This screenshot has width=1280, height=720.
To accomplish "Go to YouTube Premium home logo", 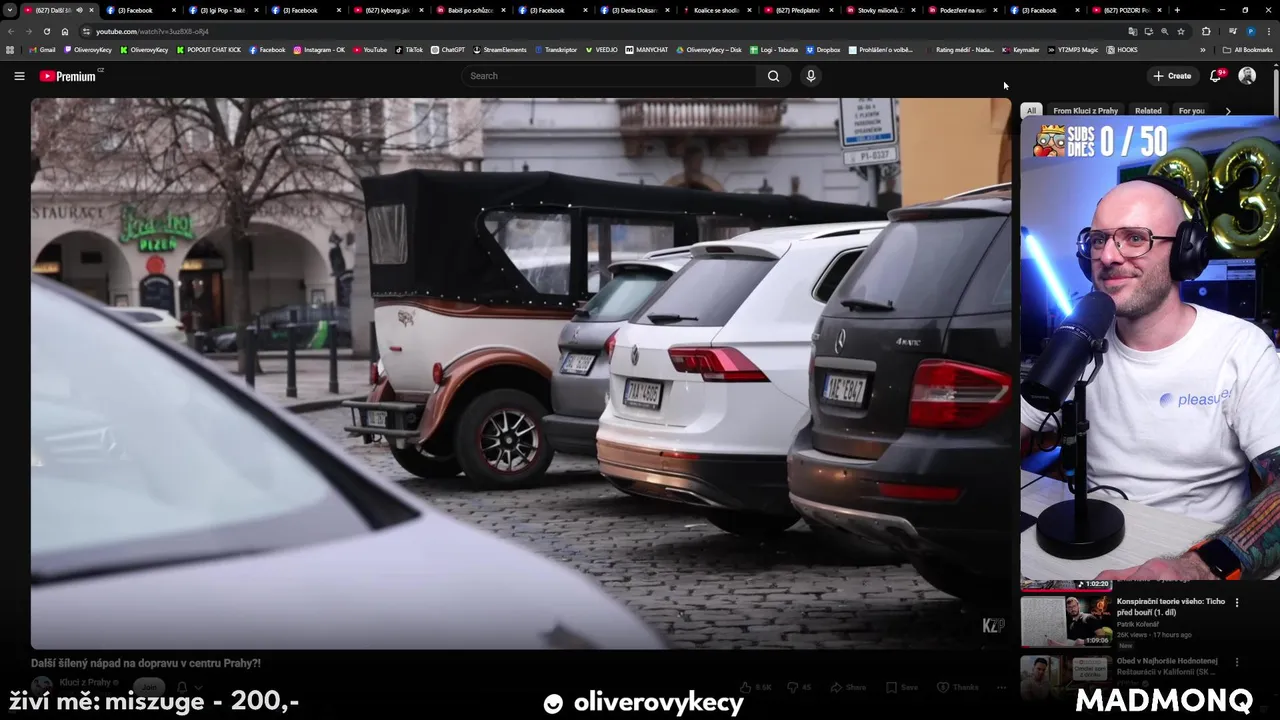I will [70, 76].
